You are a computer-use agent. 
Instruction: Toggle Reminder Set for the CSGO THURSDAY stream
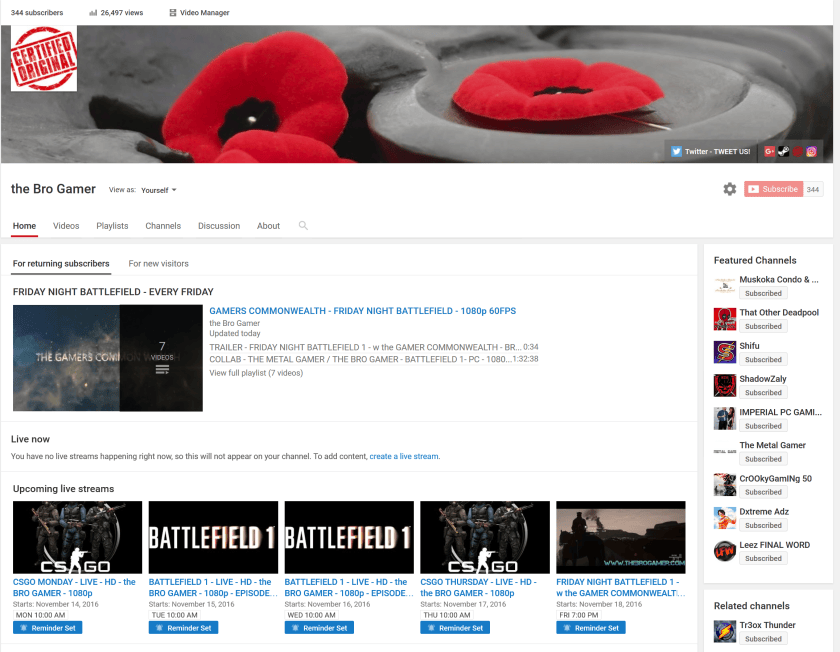[x=455, y=628]
